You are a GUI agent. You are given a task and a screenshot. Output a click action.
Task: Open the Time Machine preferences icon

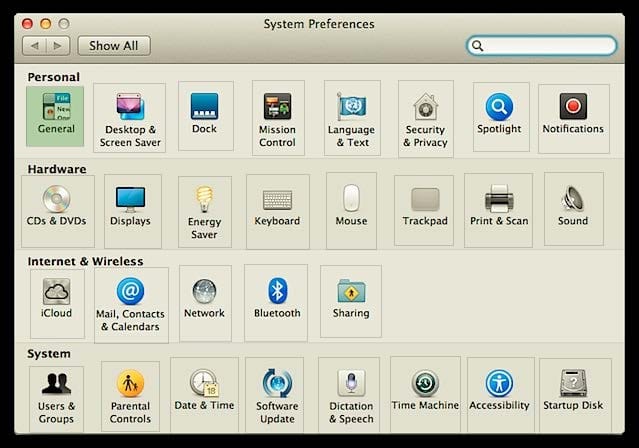pyautogui.click(x=425, y=394)
